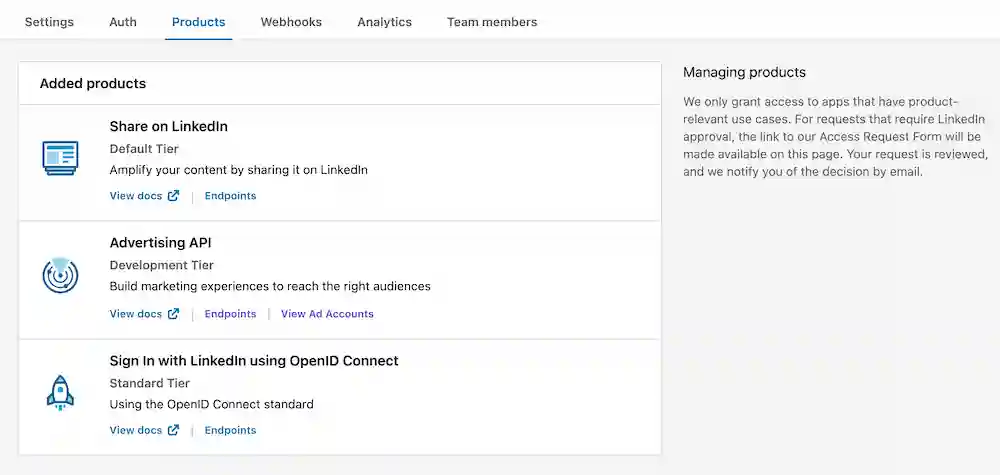Viewport: 1000px width, 475px height.
Task: Open View docs for OpenID Connect
Action: pyautogui.click(x=136, y=430)
